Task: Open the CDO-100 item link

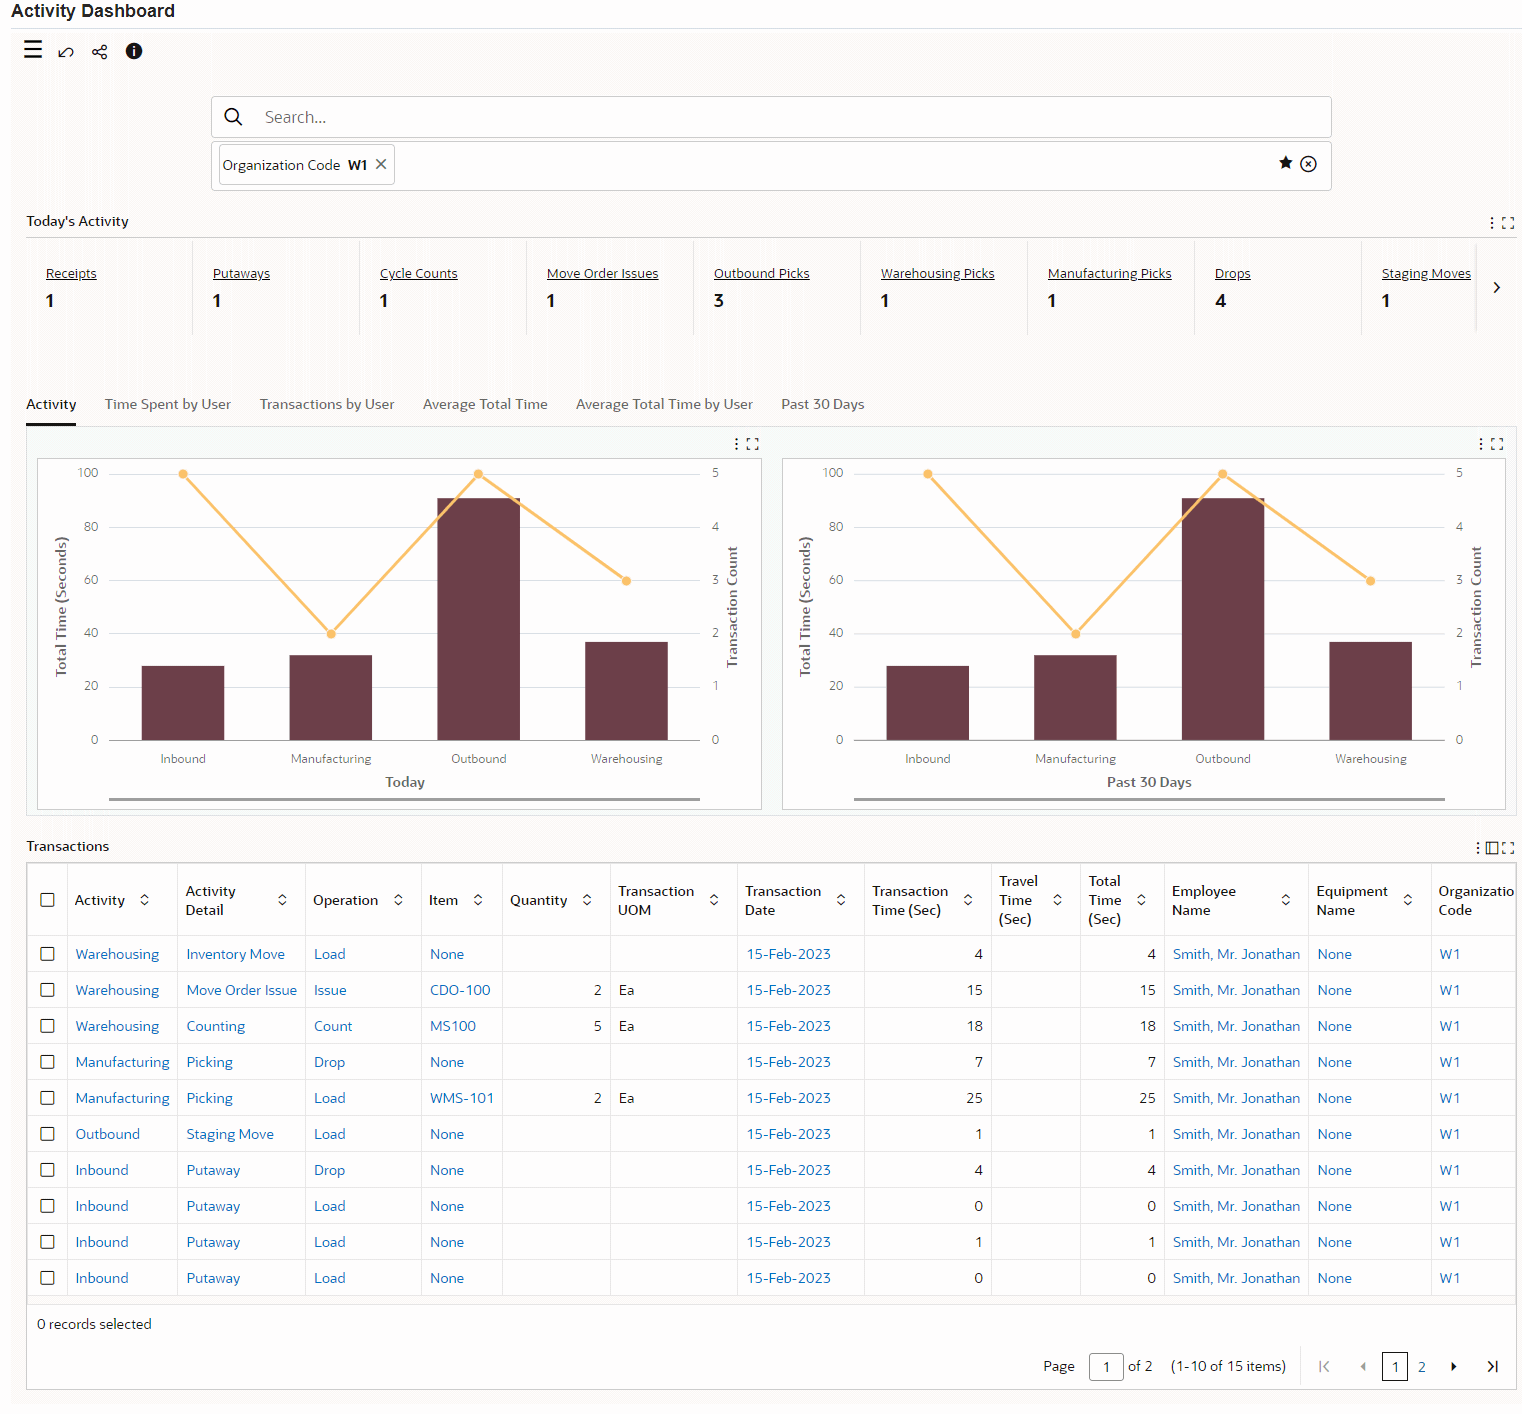Action: click(x=460, y=990)
